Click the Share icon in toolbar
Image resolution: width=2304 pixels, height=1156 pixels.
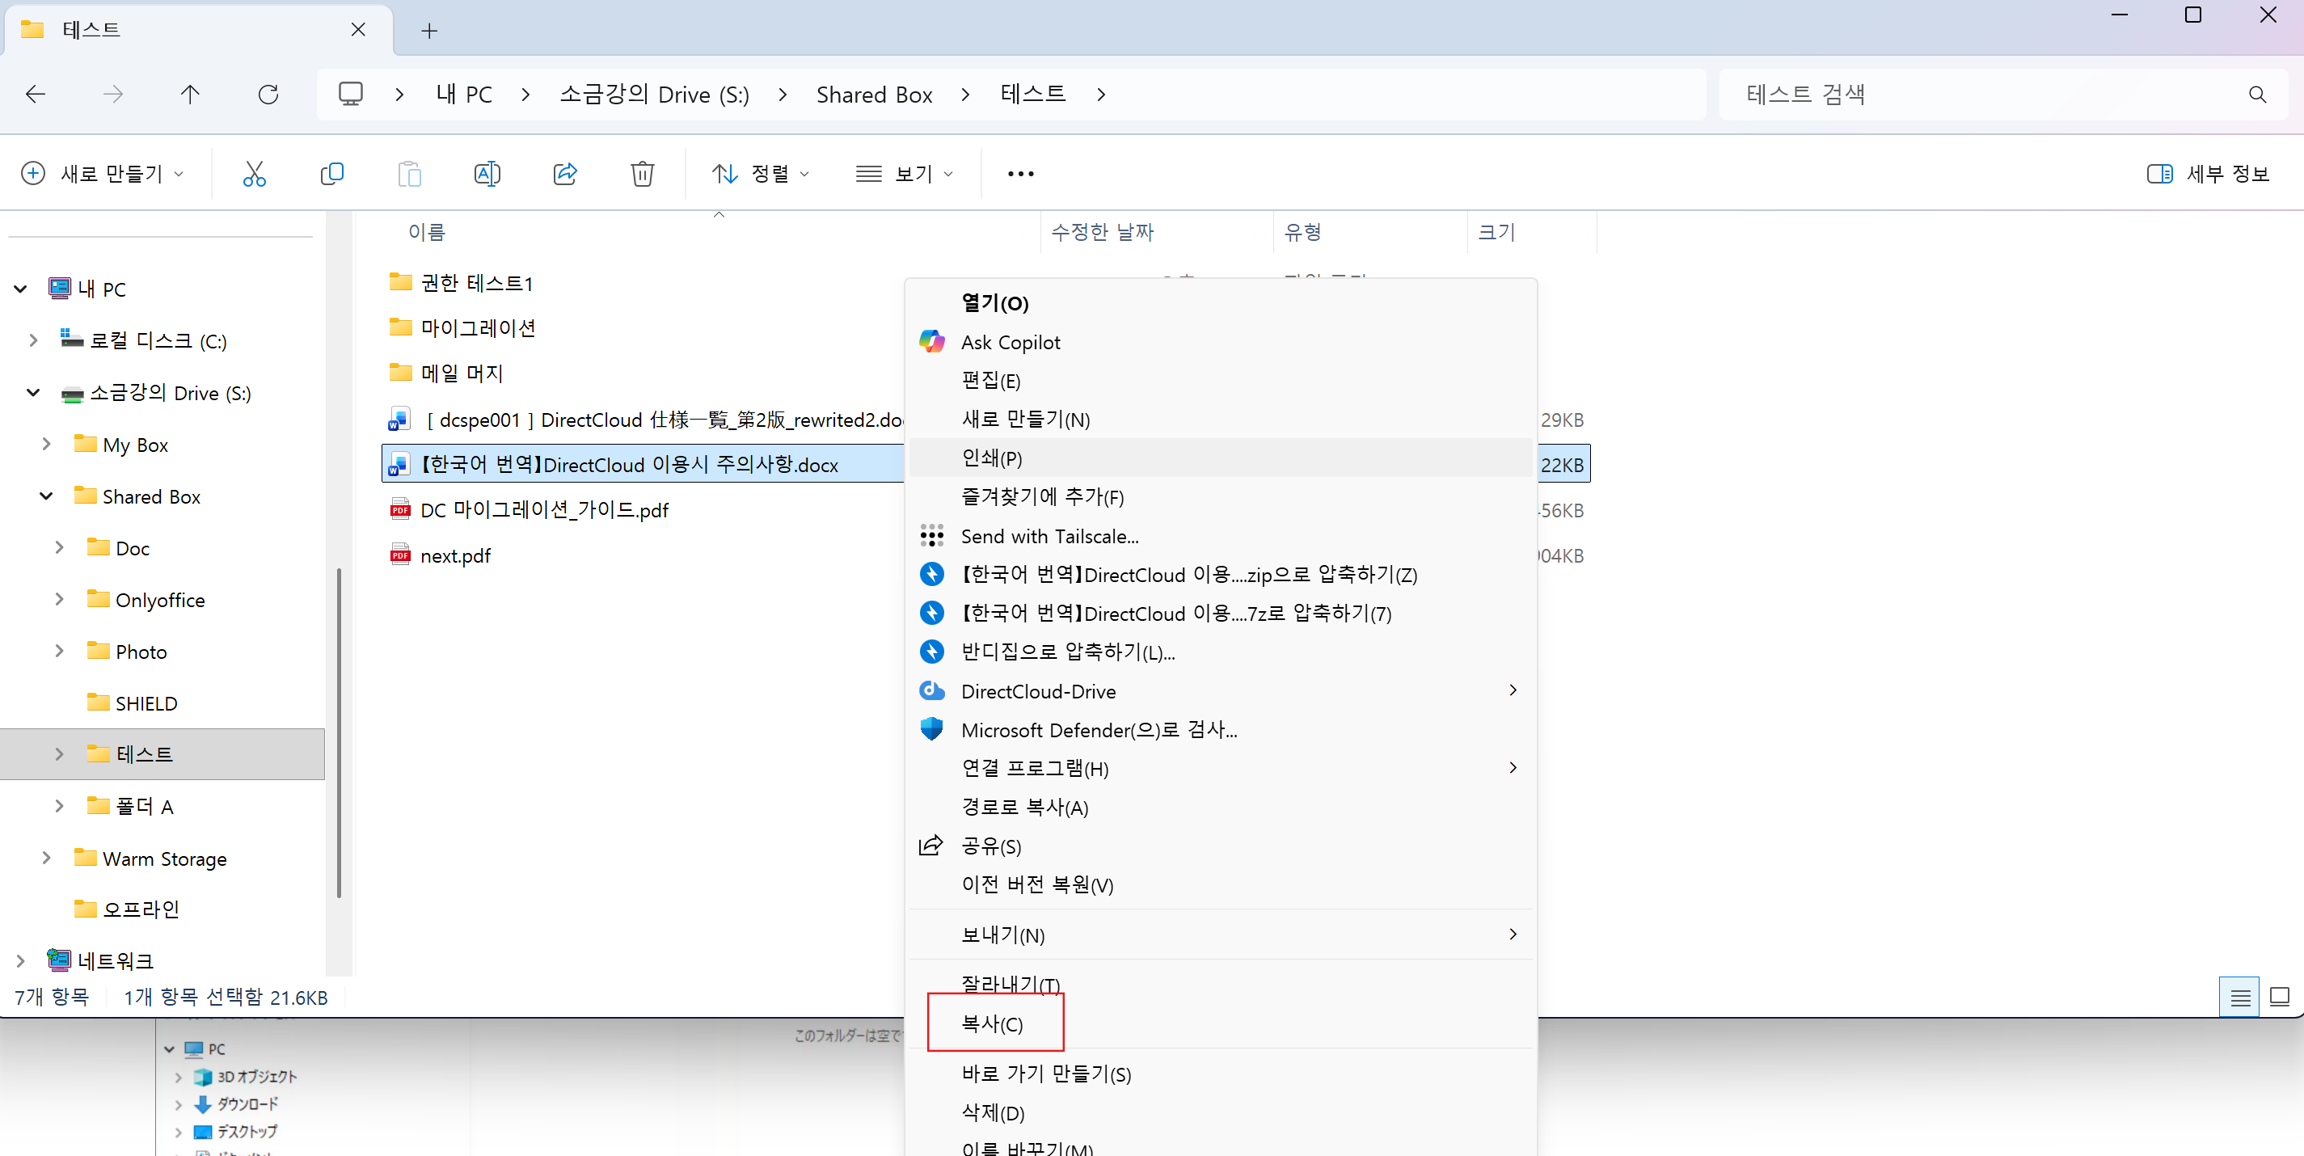point(565,174)
